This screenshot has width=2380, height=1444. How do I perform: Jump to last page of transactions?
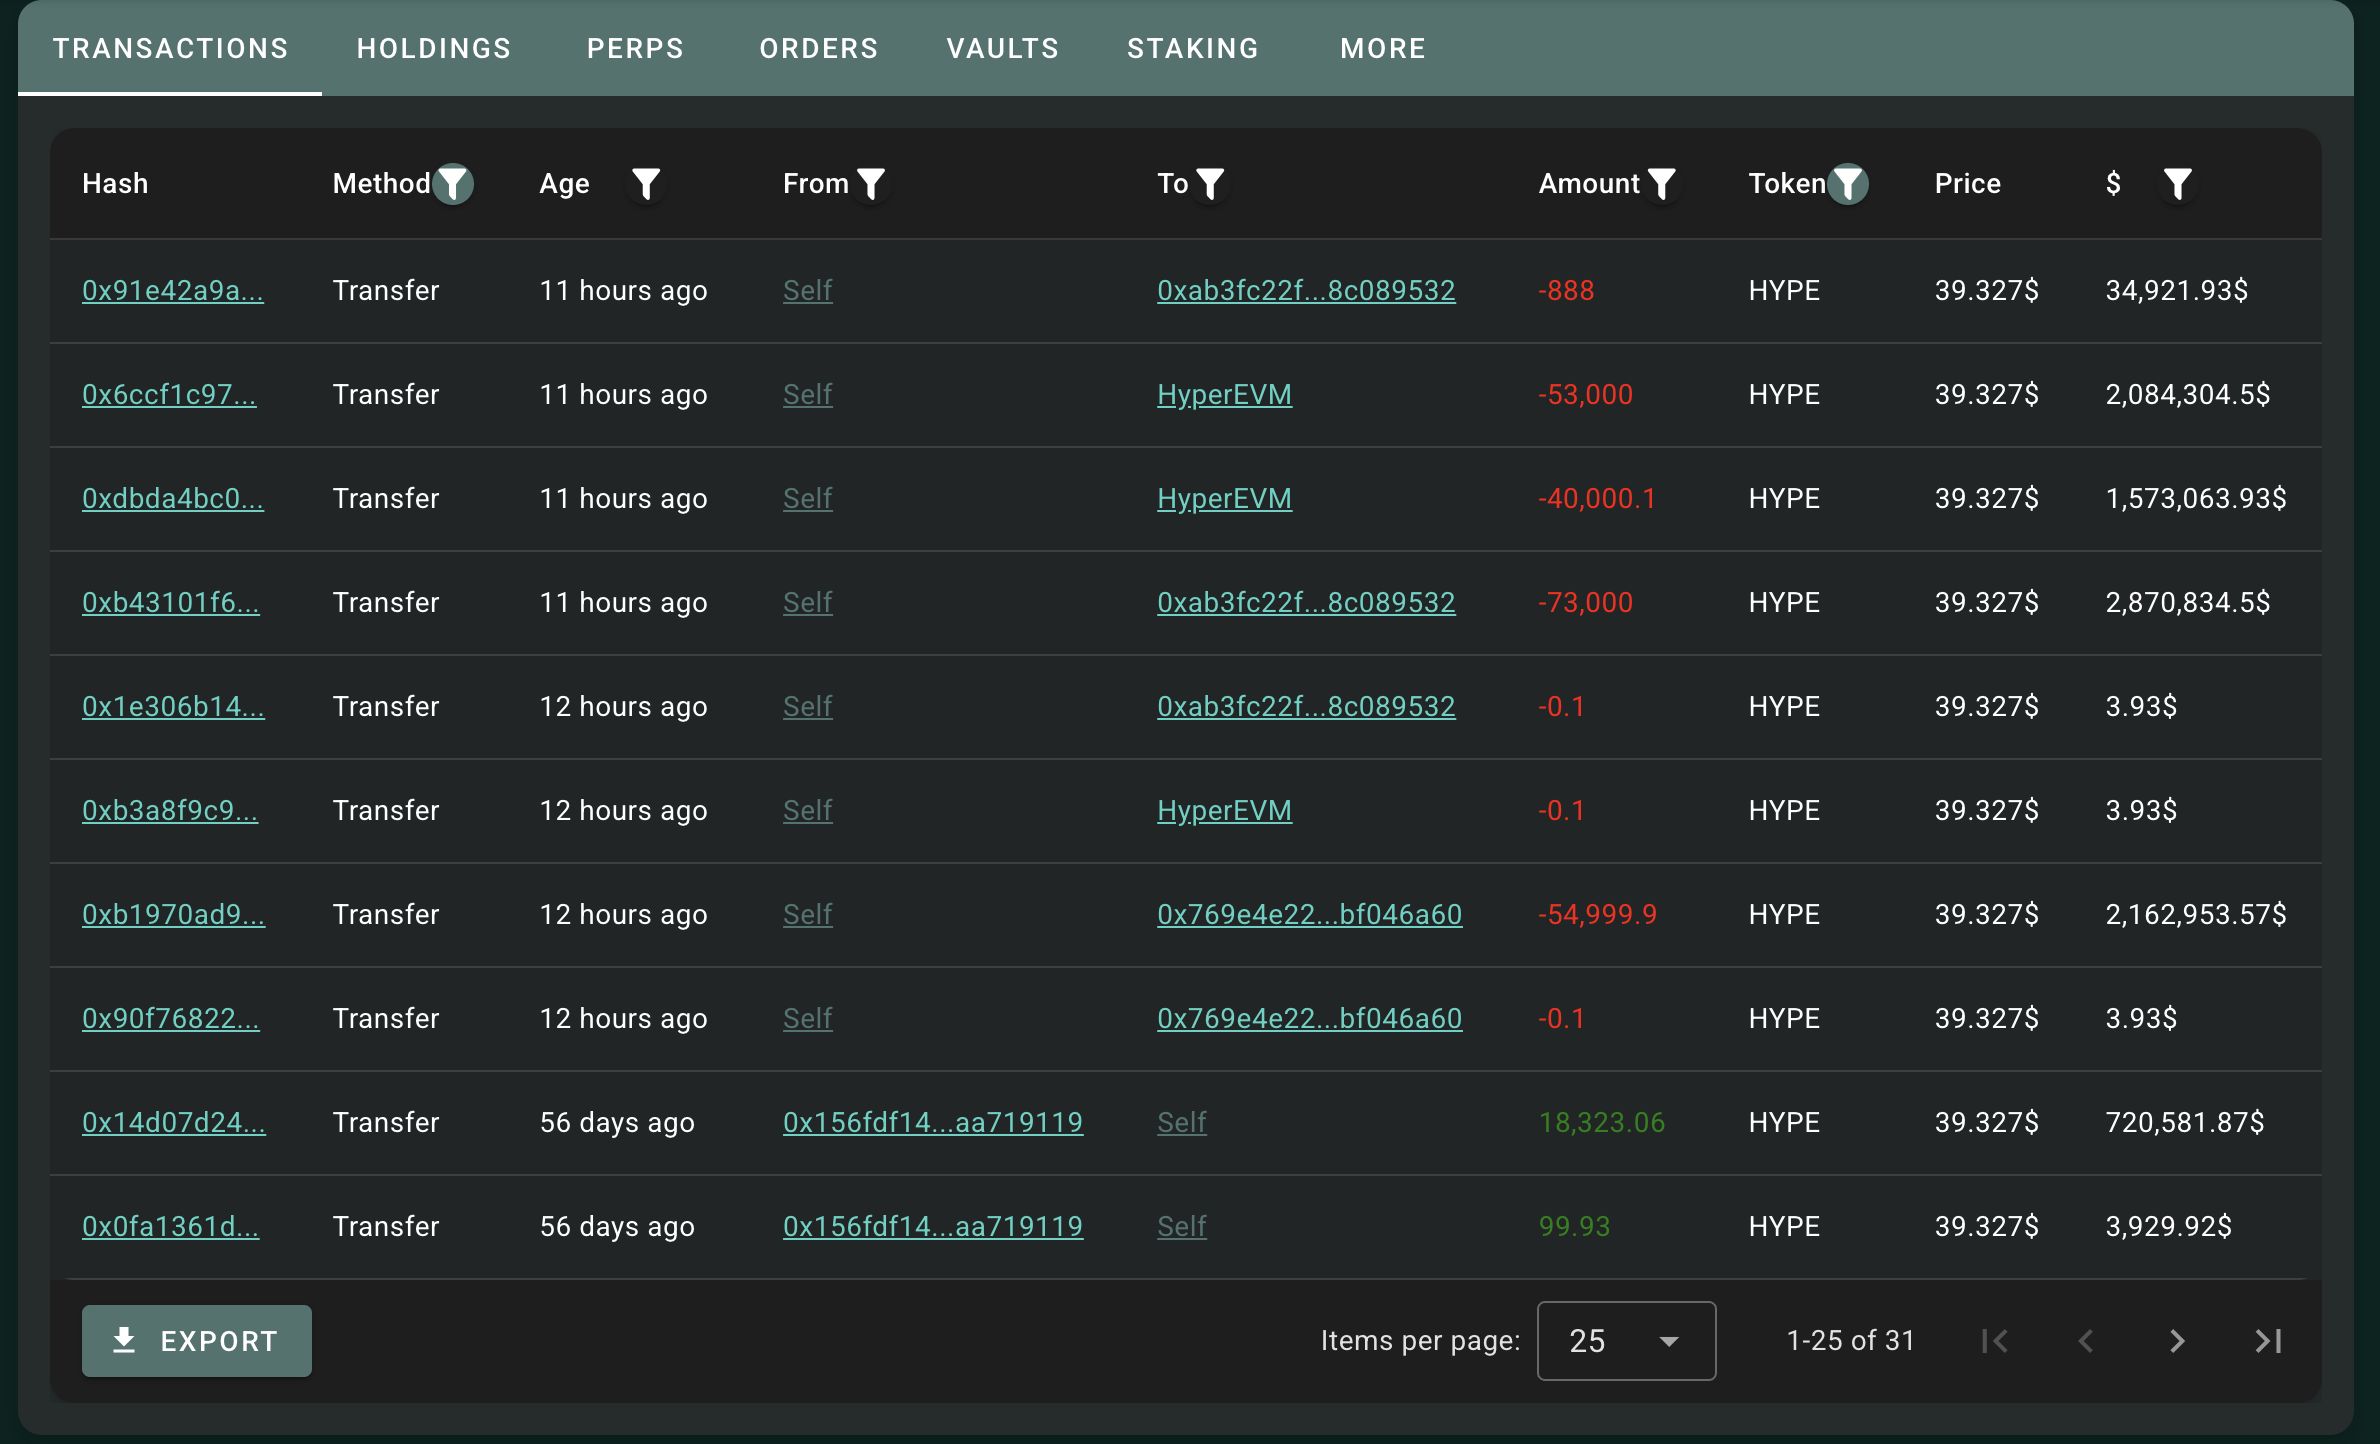click(x=2268, y=1341)
